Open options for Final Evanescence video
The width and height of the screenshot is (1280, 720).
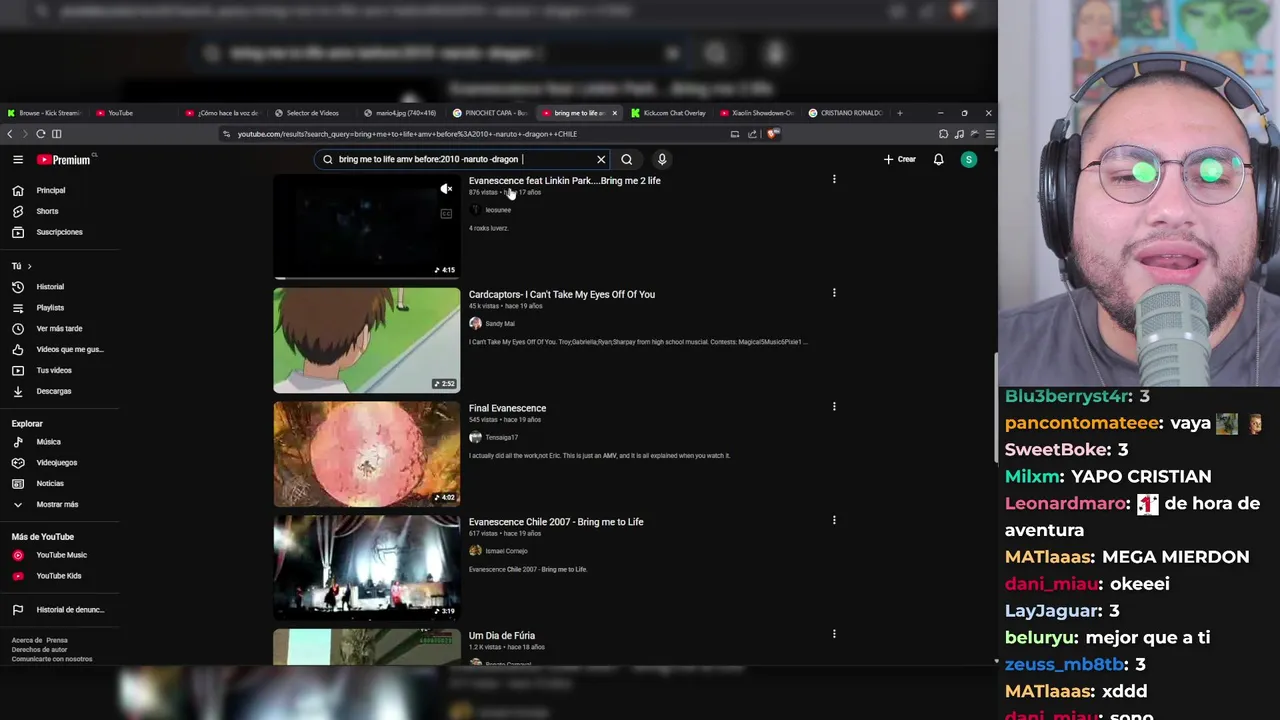click(x=834, y=407)
